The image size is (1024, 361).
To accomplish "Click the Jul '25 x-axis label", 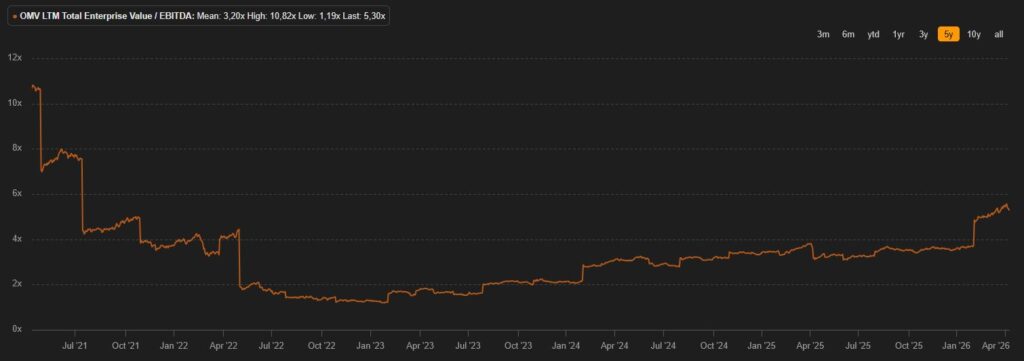I will 859,345.
